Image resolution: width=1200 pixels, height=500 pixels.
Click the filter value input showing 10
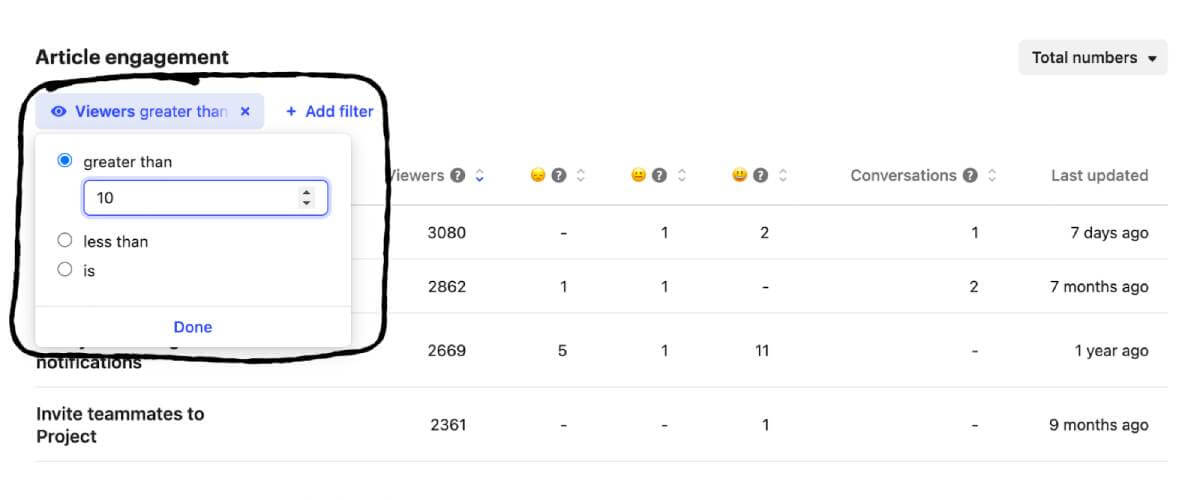pos(190,198)
